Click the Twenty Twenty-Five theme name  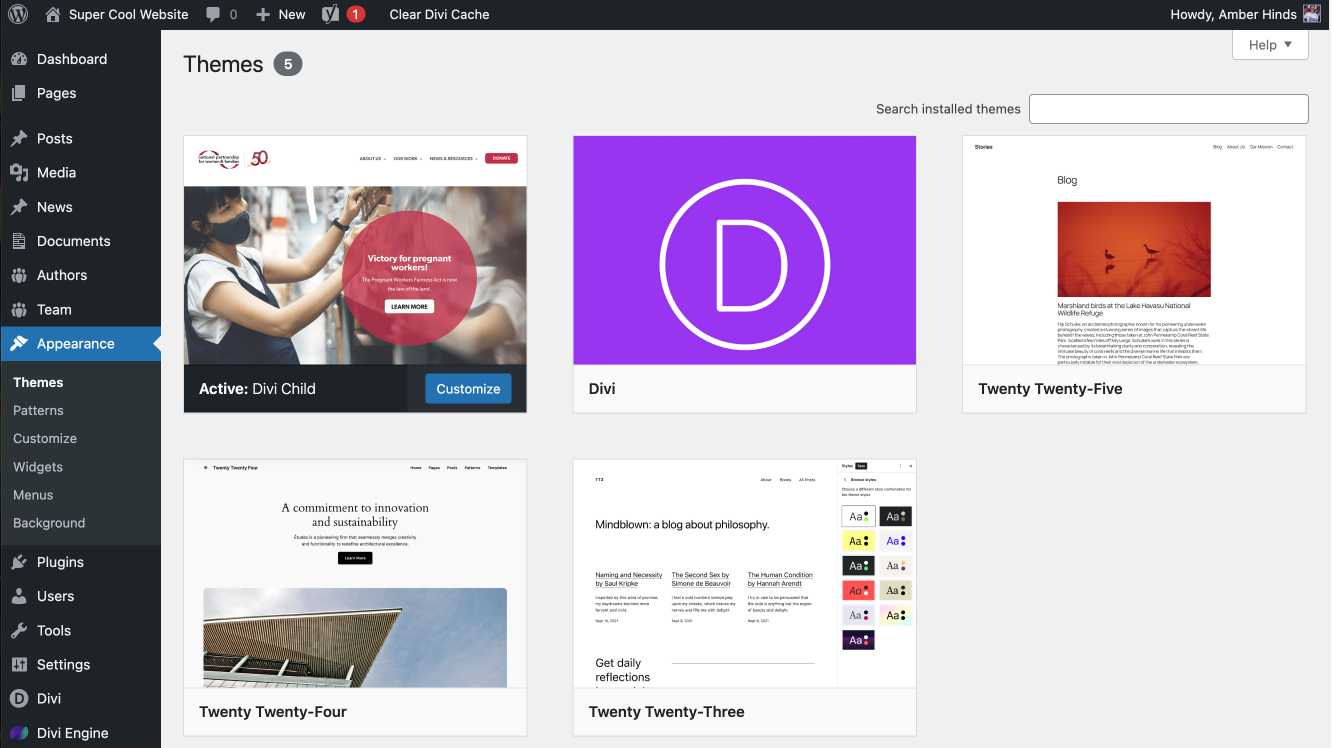(1050, 389)
